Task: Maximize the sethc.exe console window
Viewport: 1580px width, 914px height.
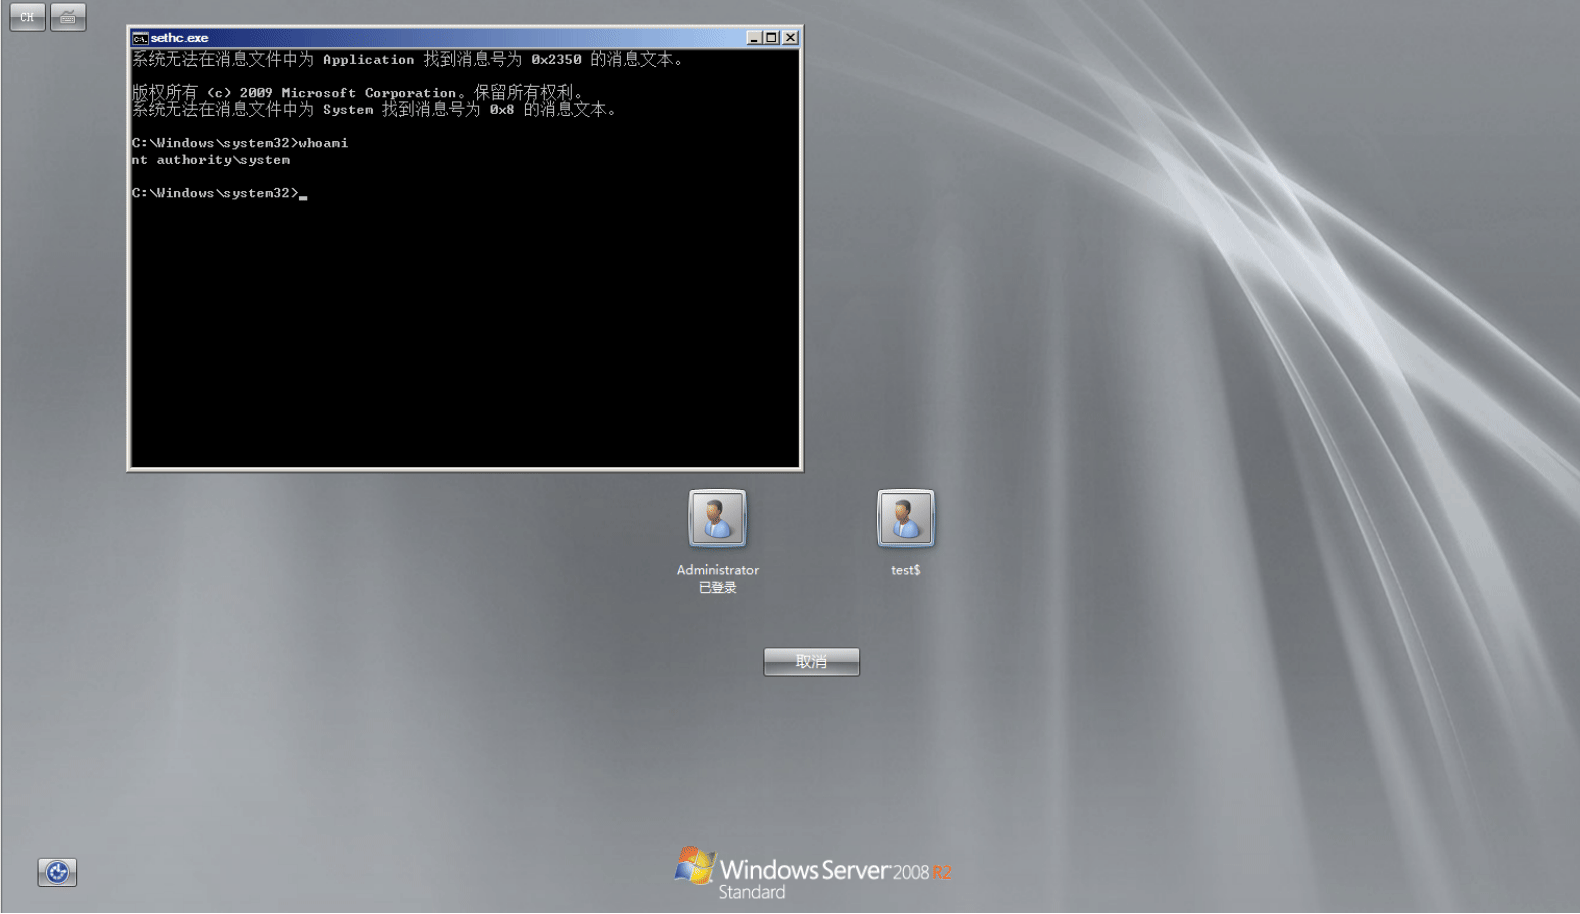Action: (x=771, y=38)
